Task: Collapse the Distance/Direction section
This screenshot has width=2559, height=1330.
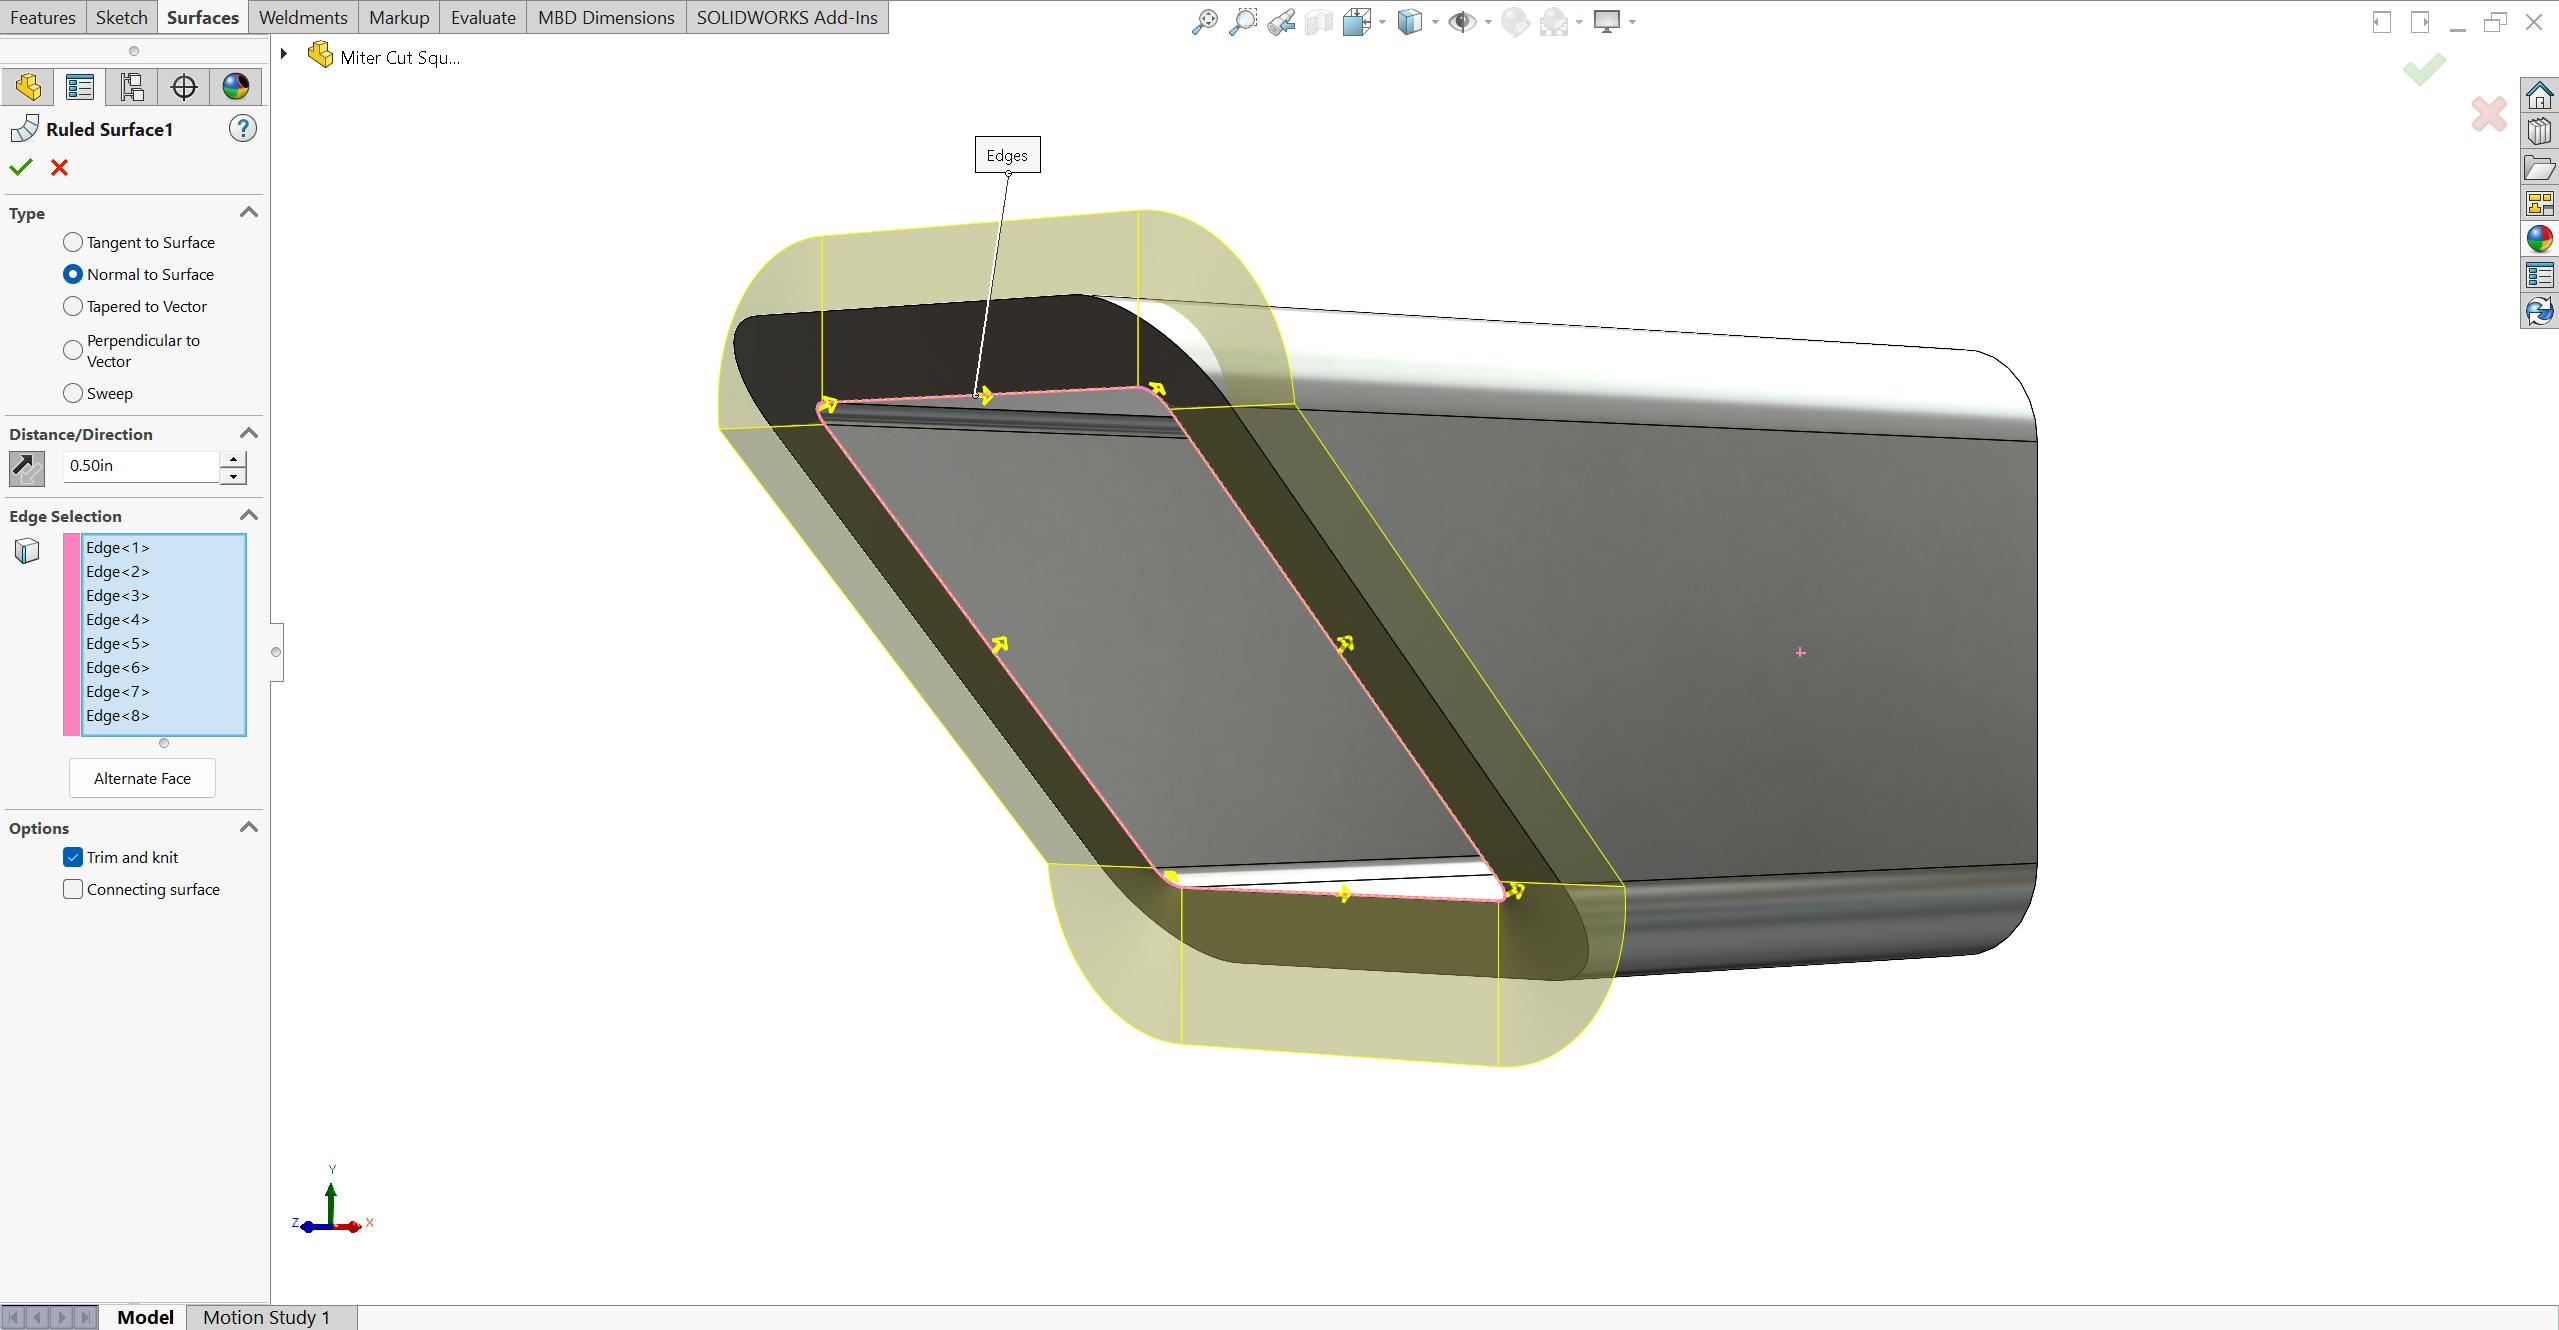Action: [x=249, y=433]
